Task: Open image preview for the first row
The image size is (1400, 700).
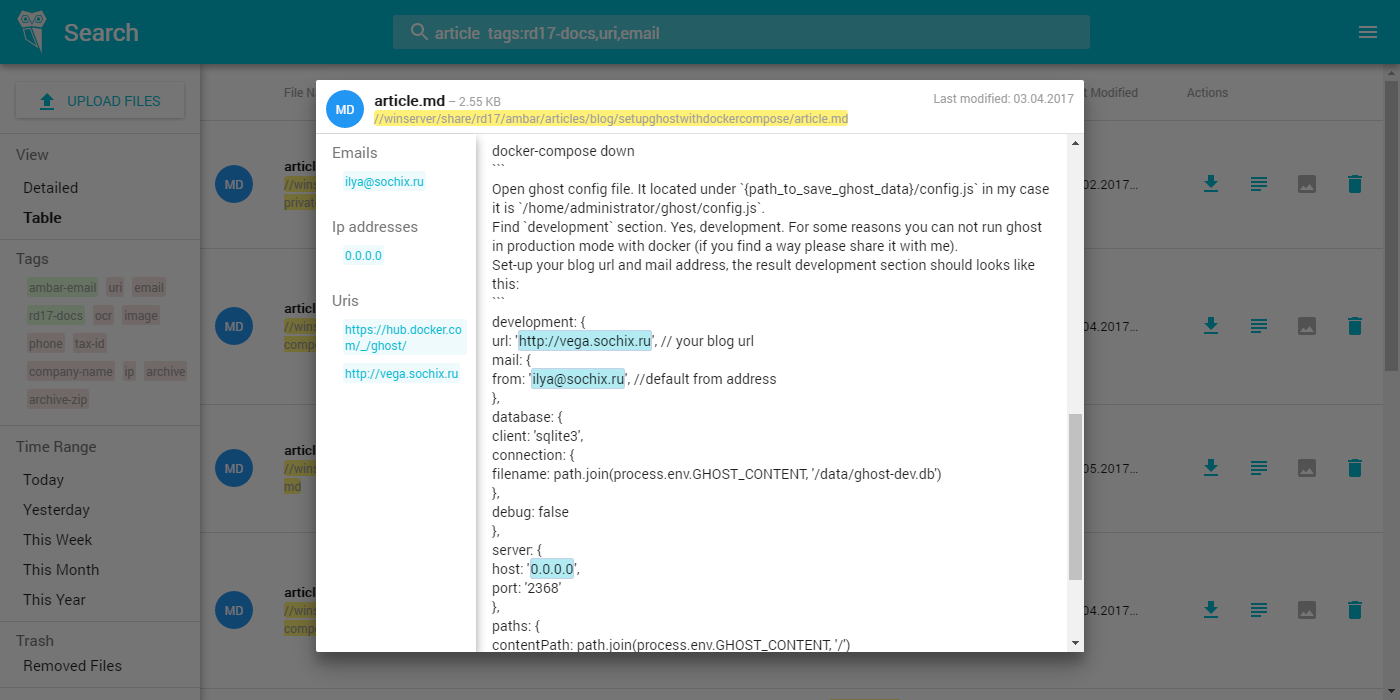Action: [x=1306, y=184]
